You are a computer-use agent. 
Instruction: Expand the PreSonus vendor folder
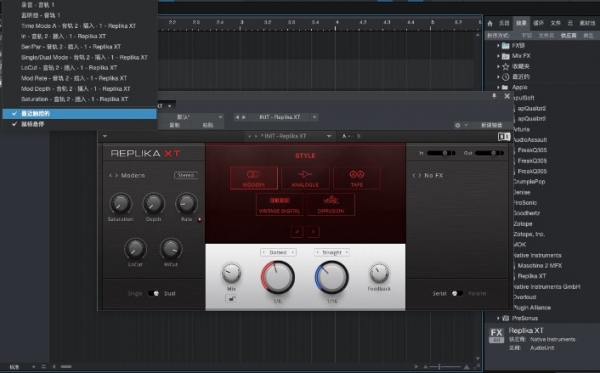point(498,318)
